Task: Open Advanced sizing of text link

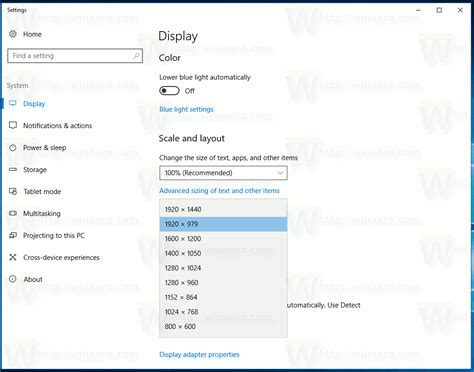Action: (x=219, y=191)
